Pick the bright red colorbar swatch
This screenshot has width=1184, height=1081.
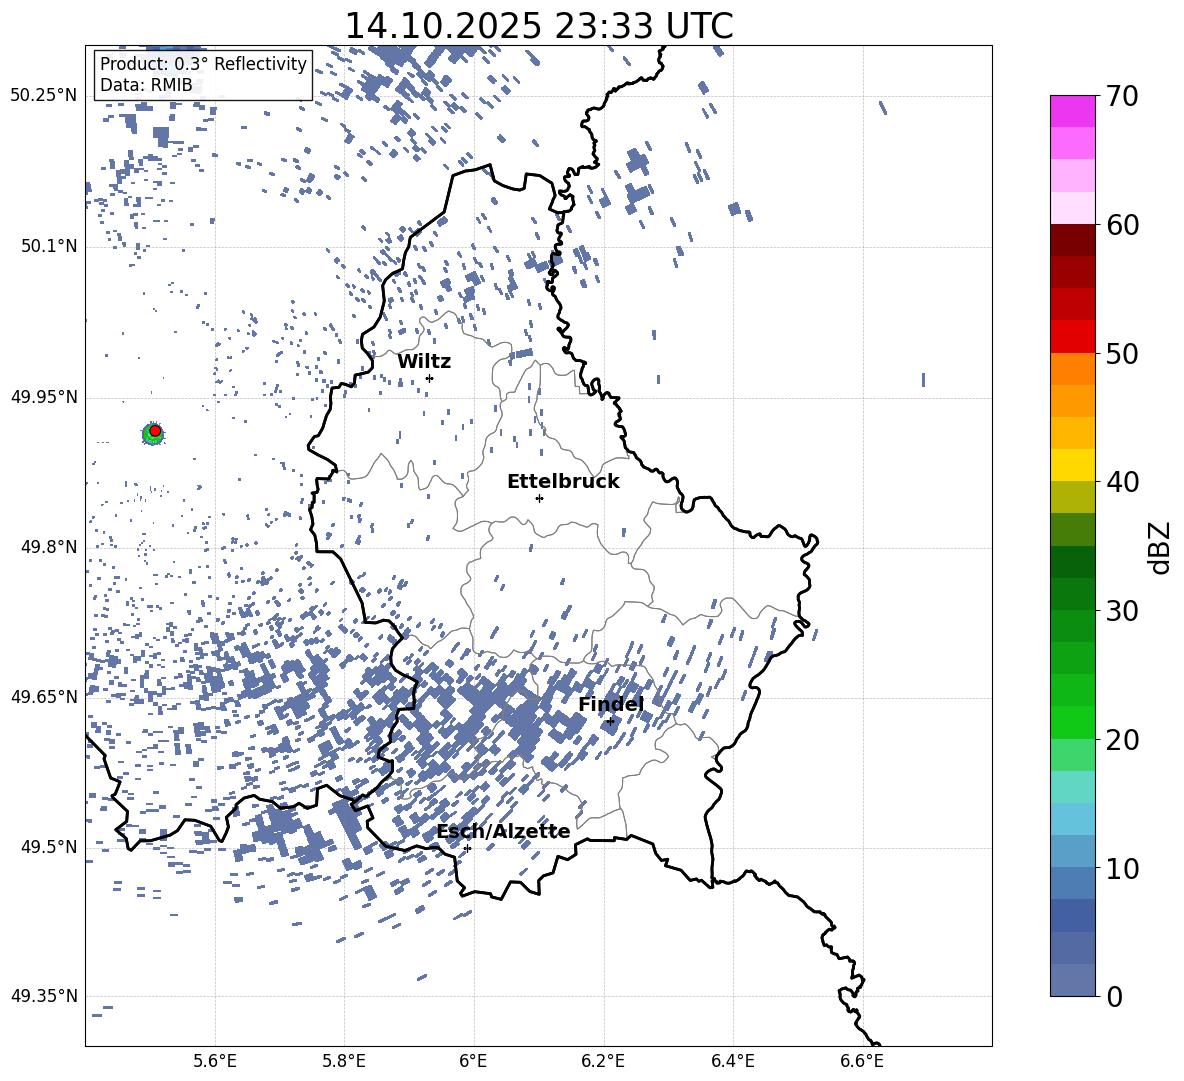(1072, 337)
